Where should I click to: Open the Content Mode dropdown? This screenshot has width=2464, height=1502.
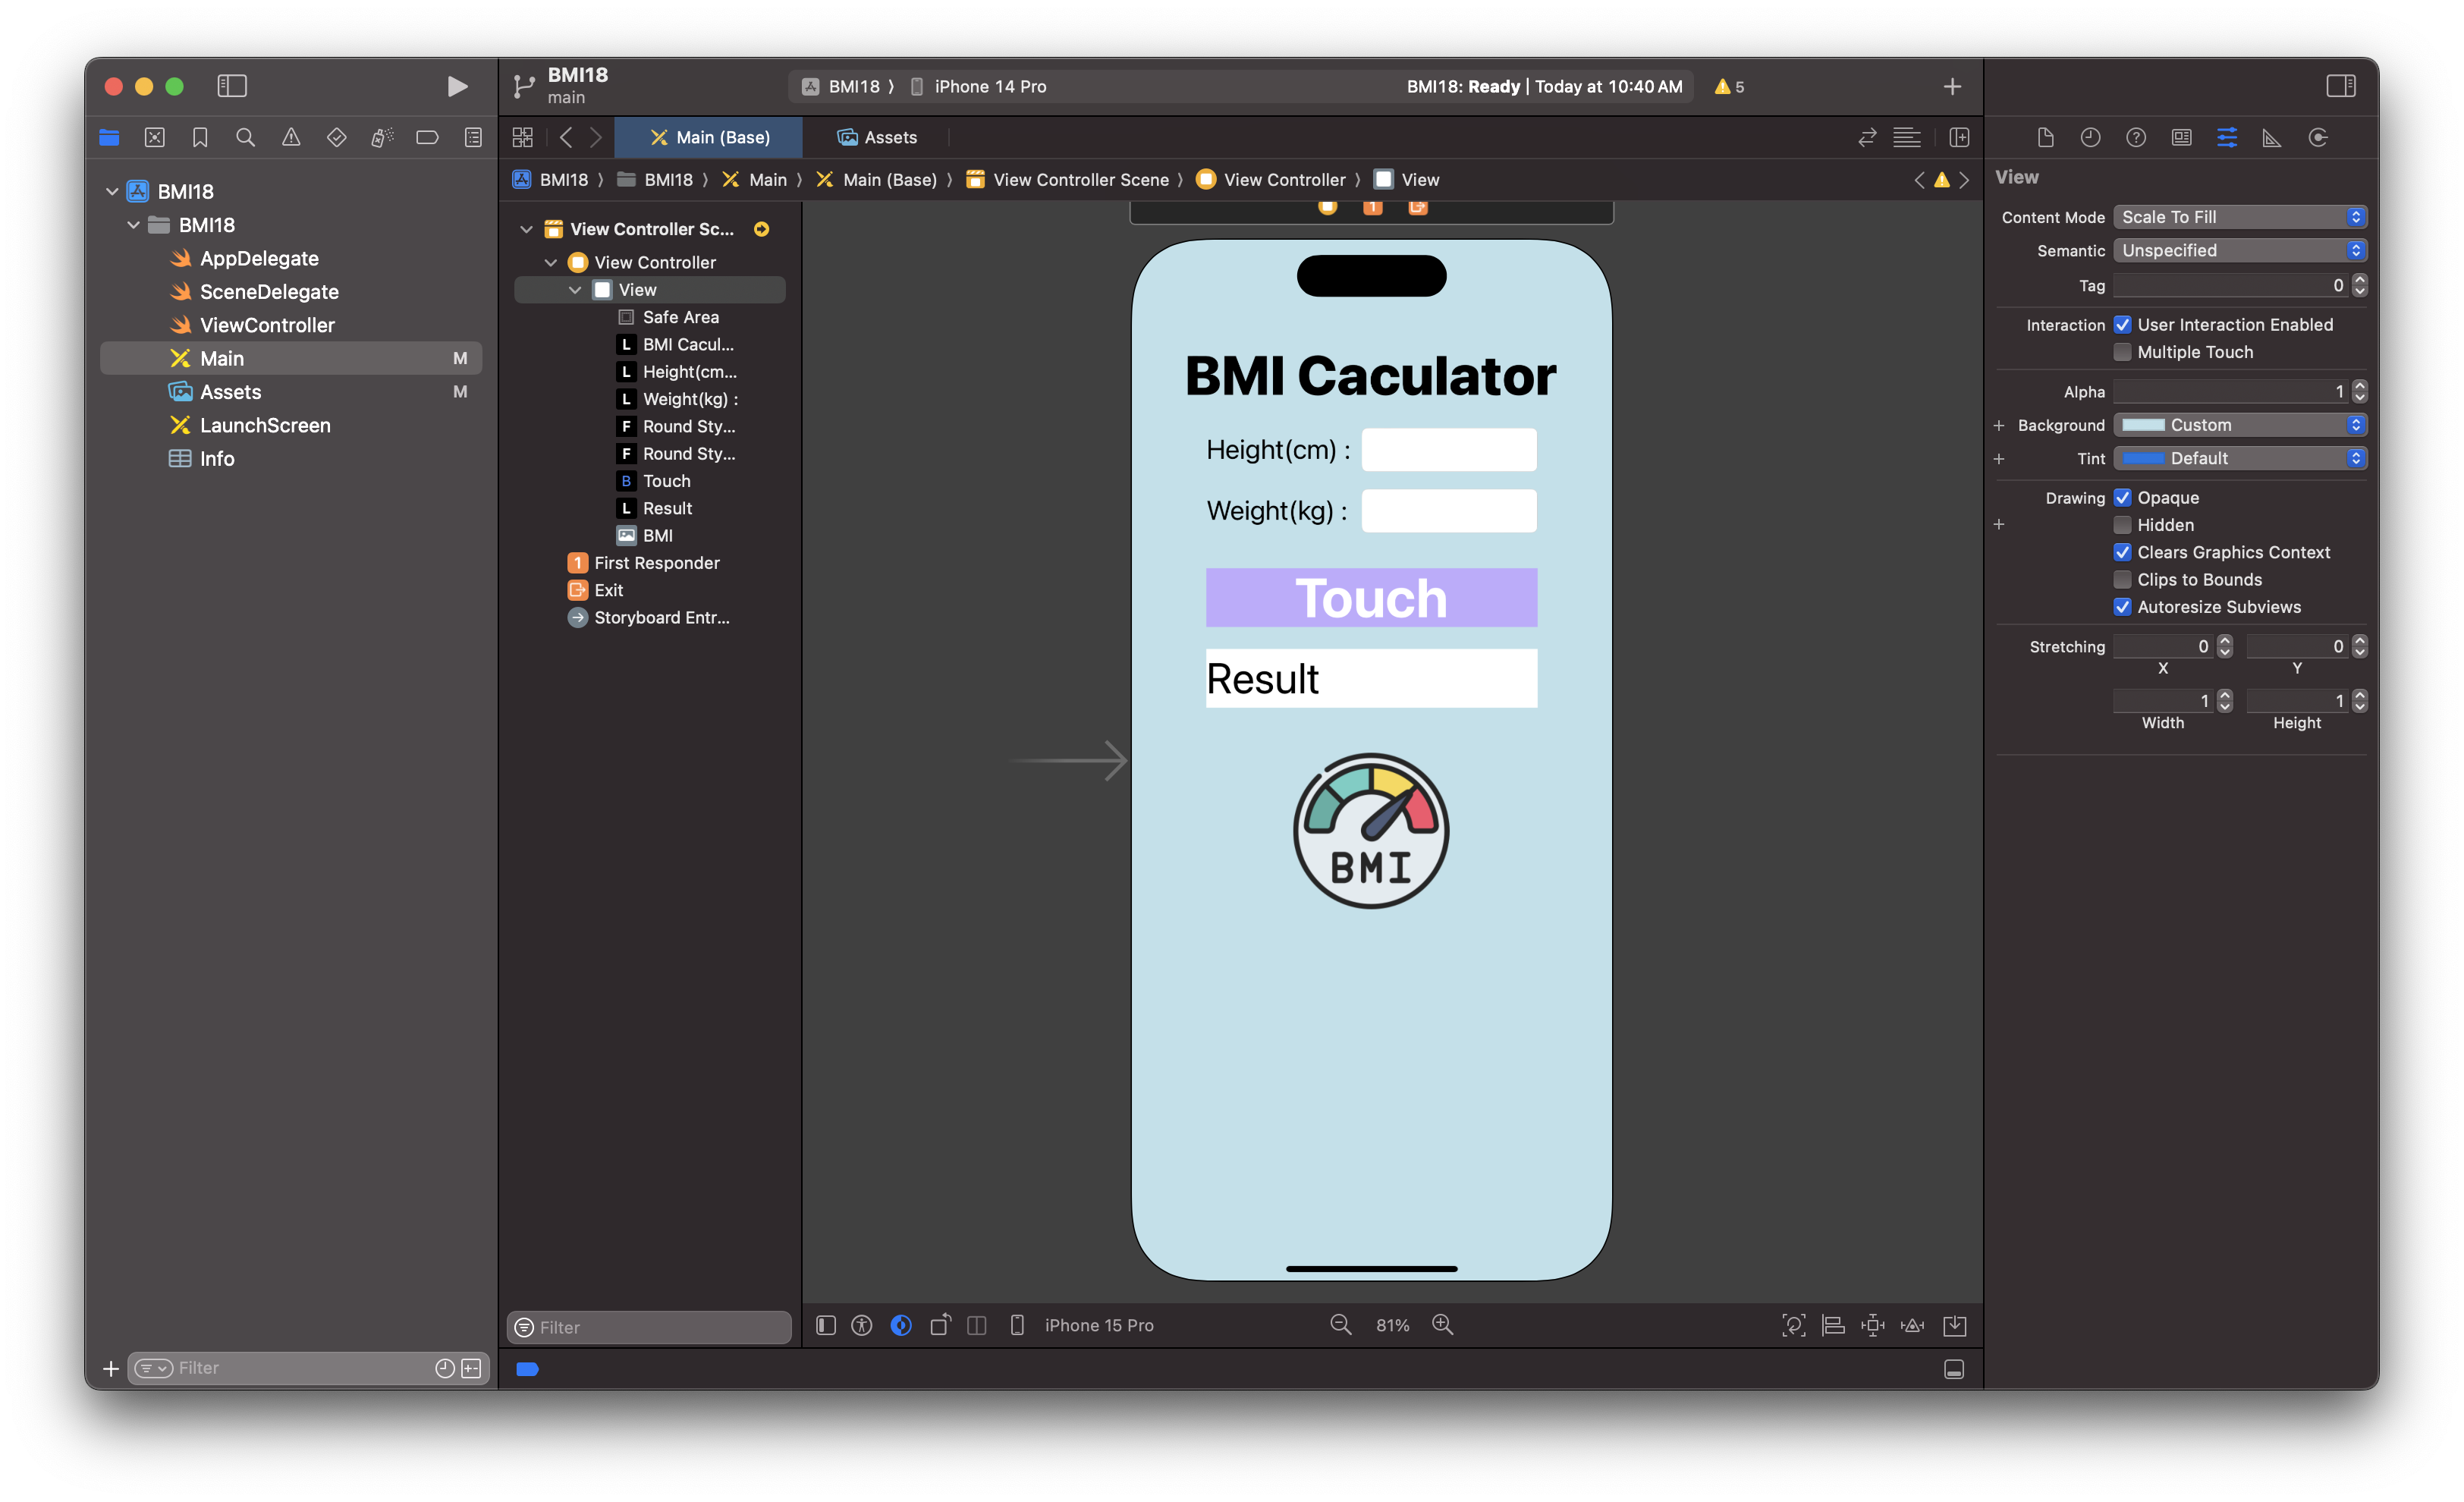click(x=2239, y=217)
